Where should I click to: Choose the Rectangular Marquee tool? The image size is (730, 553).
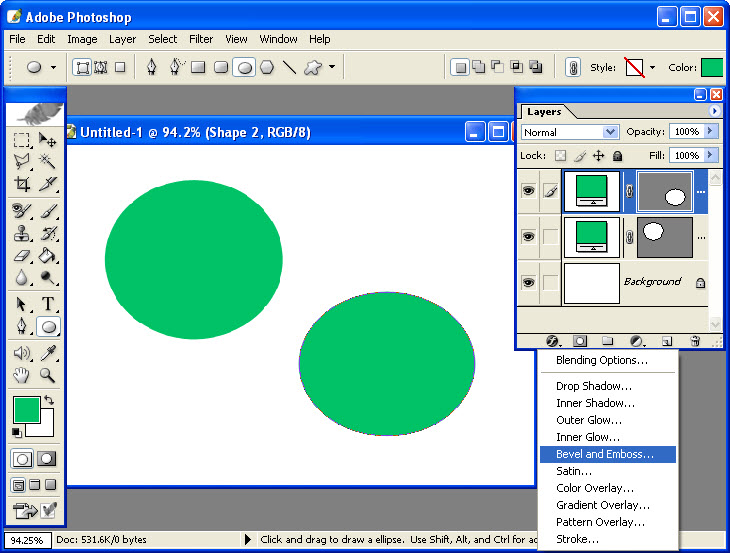[x=22, y=140]
